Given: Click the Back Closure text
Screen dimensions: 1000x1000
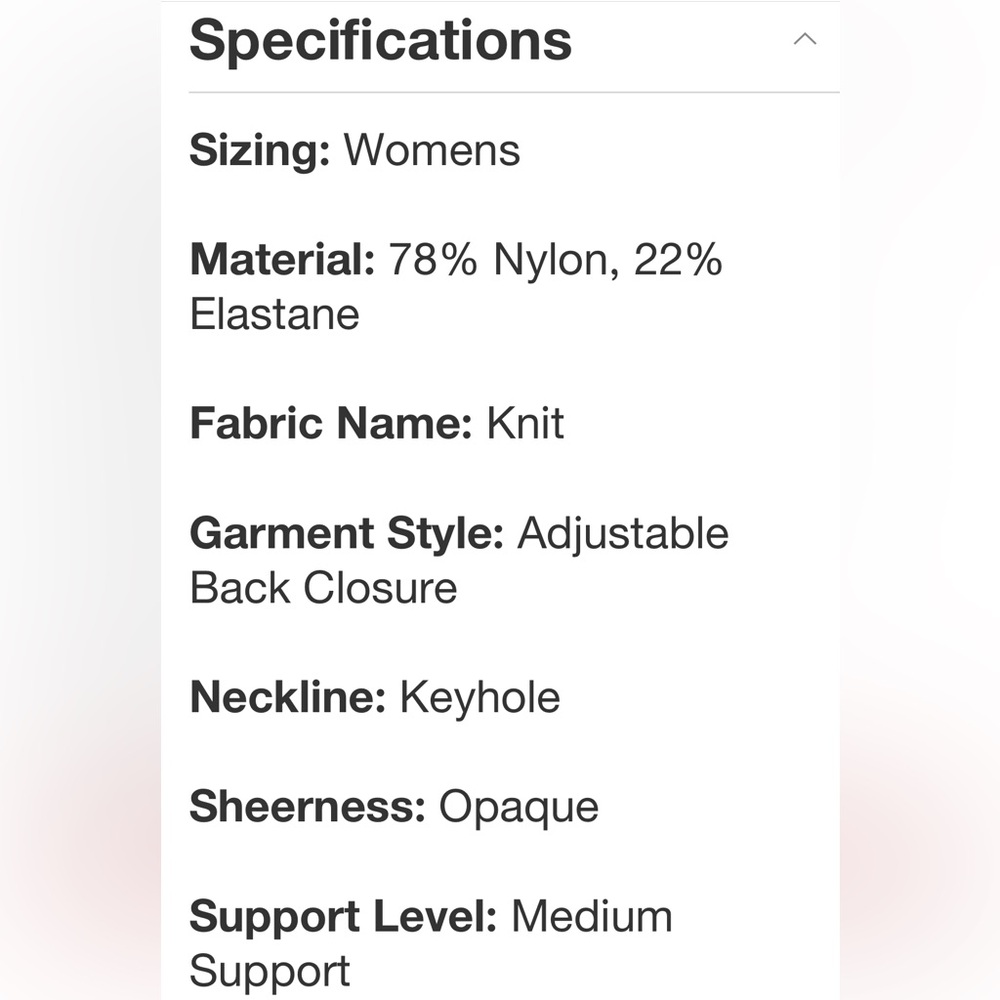Looking at the screenshot, I should point(323,588).
